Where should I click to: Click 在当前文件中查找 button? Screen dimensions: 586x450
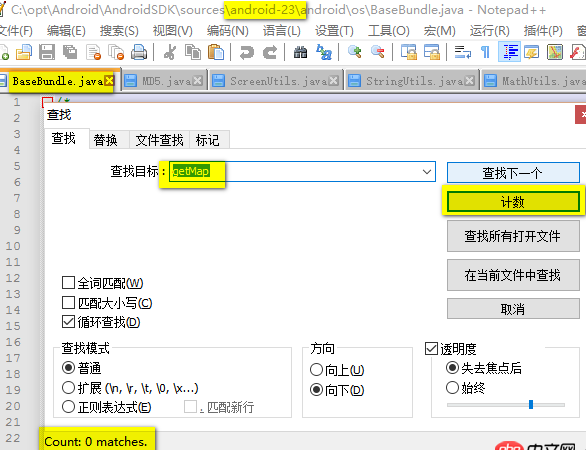513,275
